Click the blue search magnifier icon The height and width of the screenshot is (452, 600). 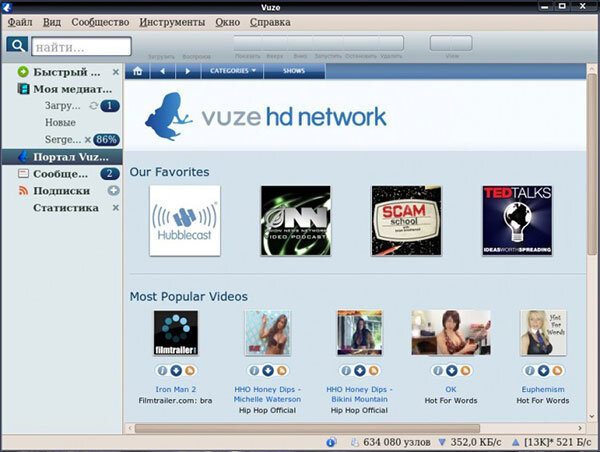point(17,46)
